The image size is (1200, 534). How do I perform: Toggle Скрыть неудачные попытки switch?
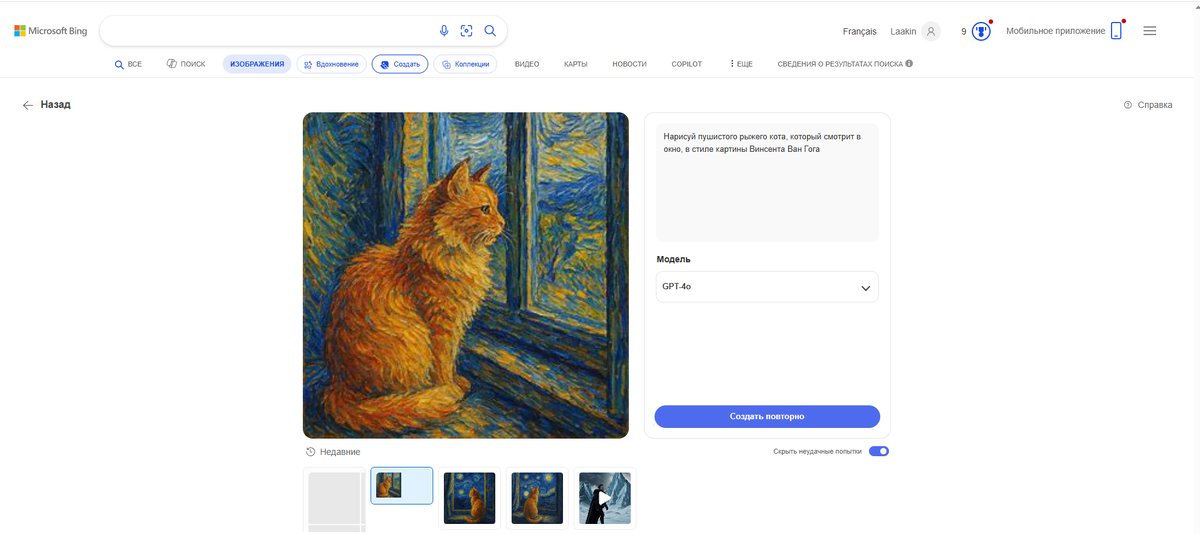click(879, 451)
